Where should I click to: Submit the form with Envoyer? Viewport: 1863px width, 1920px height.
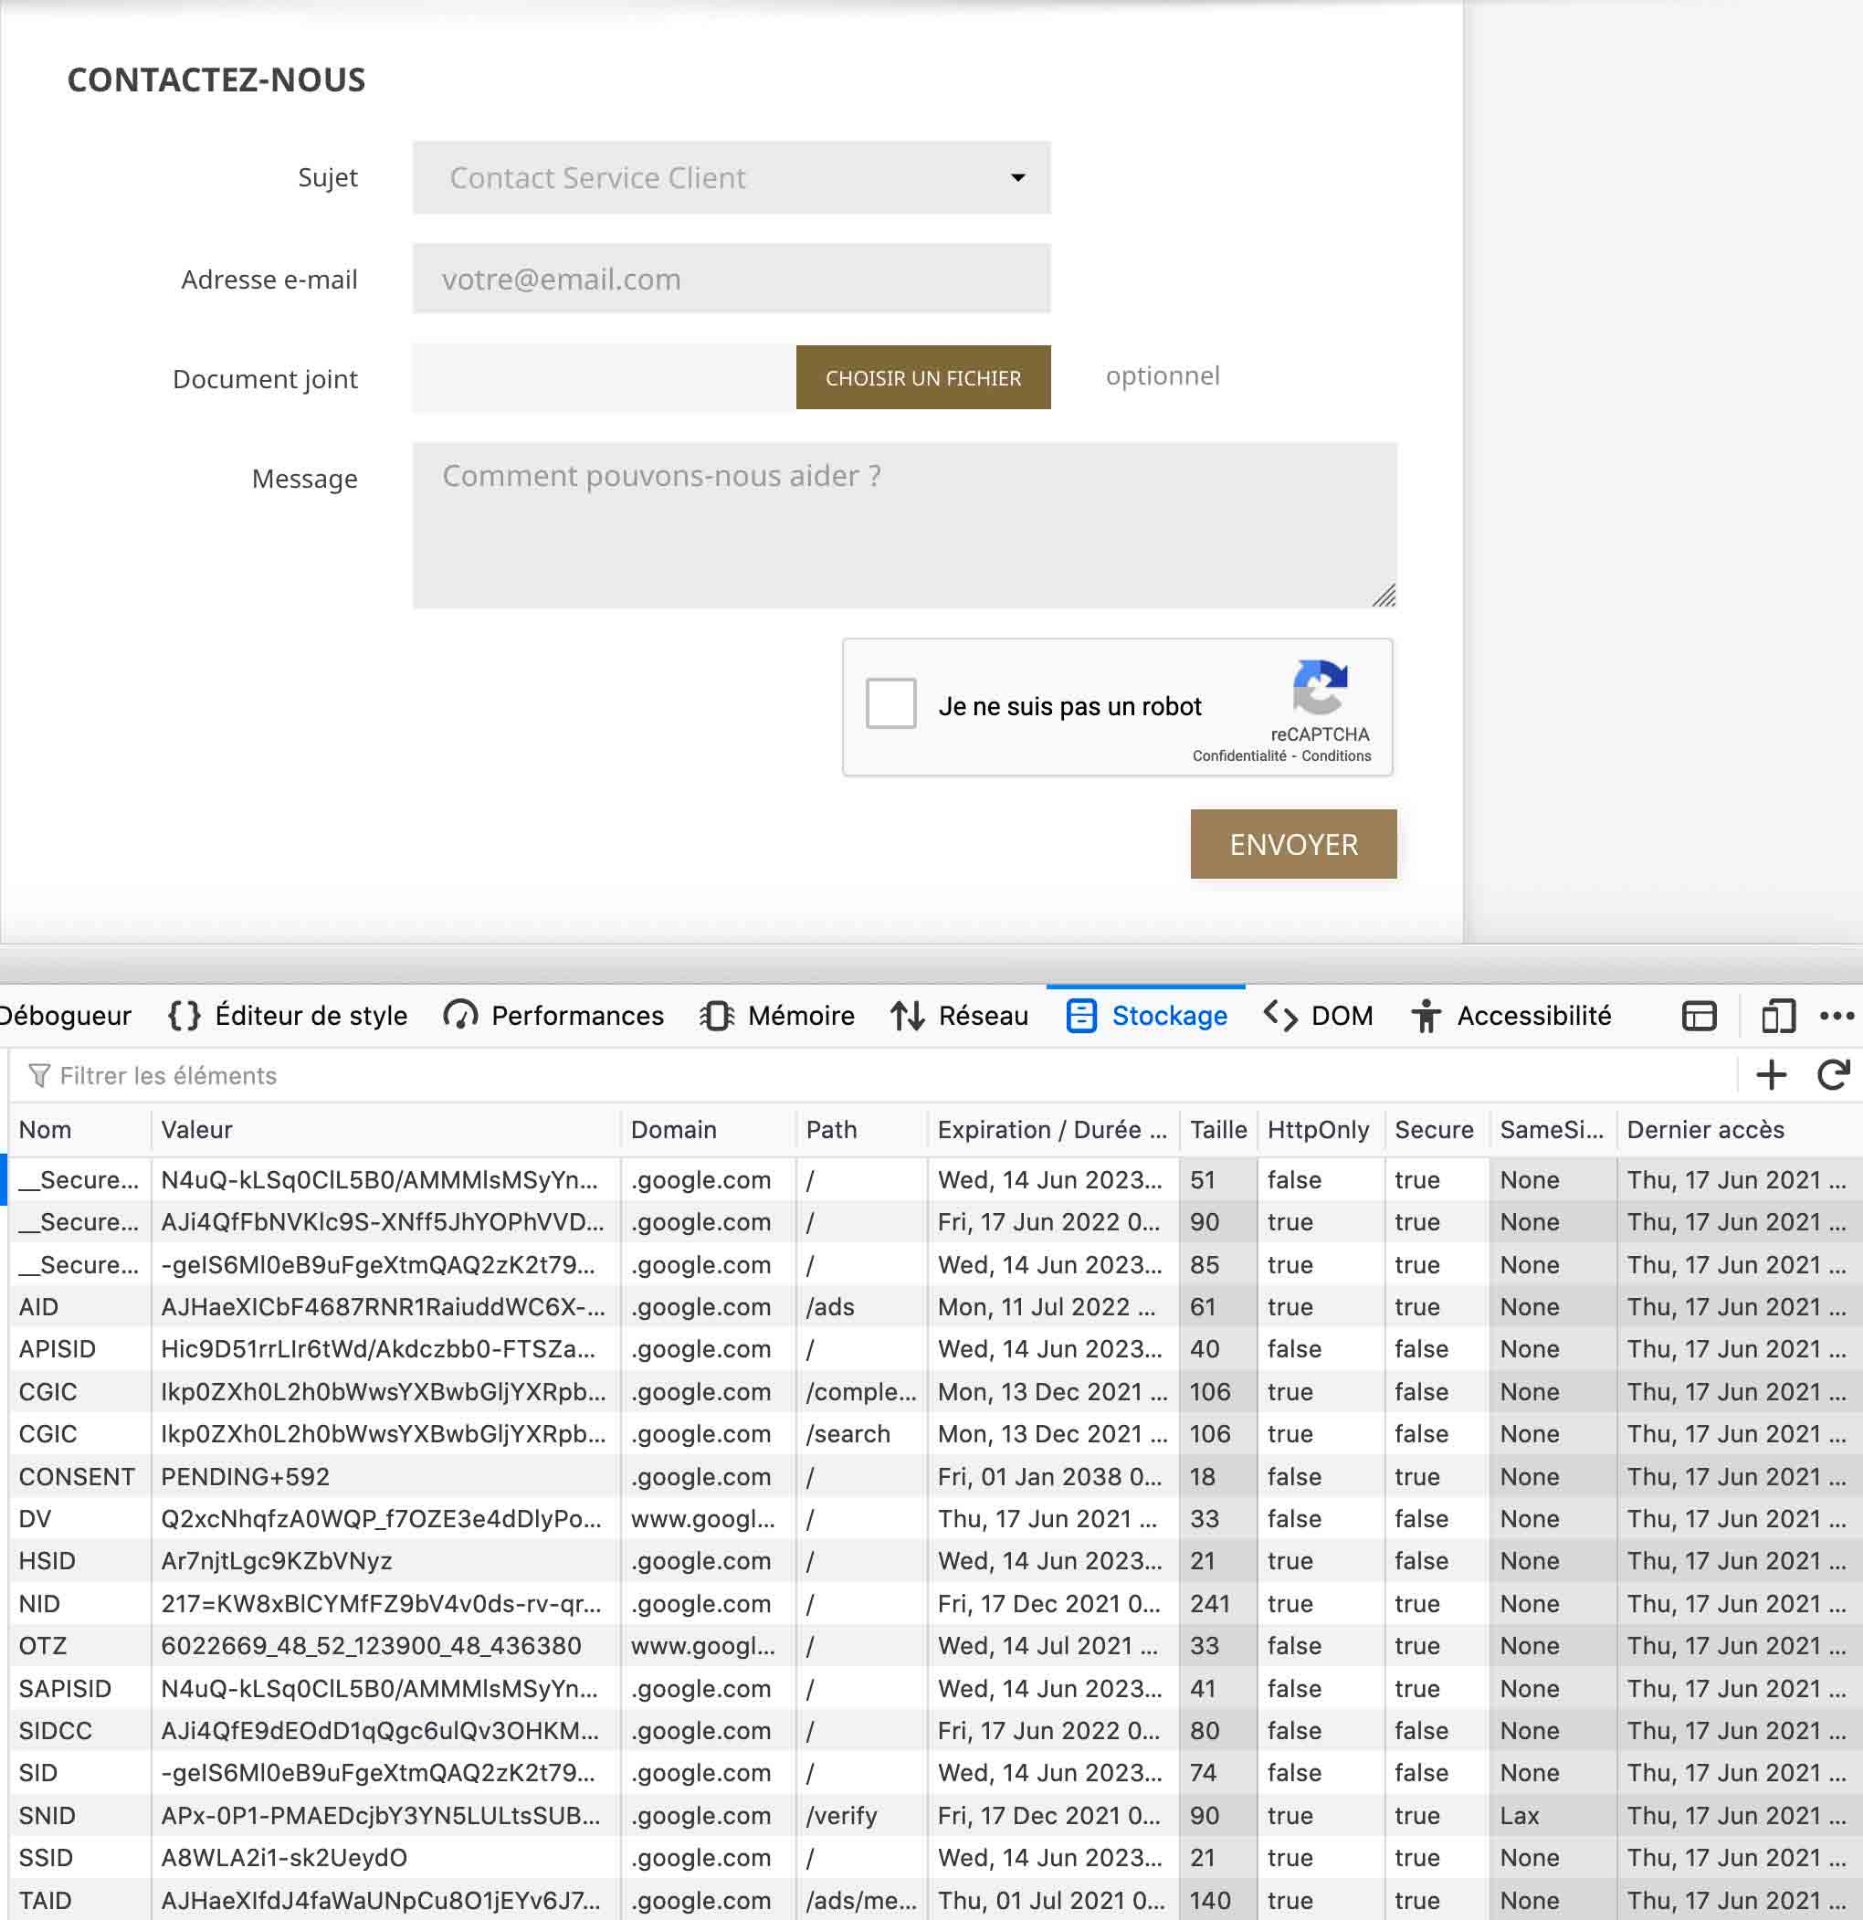click(1293, 844)
